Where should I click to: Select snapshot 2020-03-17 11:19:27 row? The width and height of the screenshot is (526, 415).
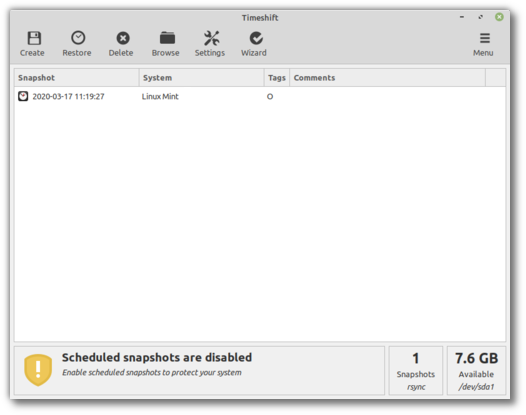click(260, 97)
